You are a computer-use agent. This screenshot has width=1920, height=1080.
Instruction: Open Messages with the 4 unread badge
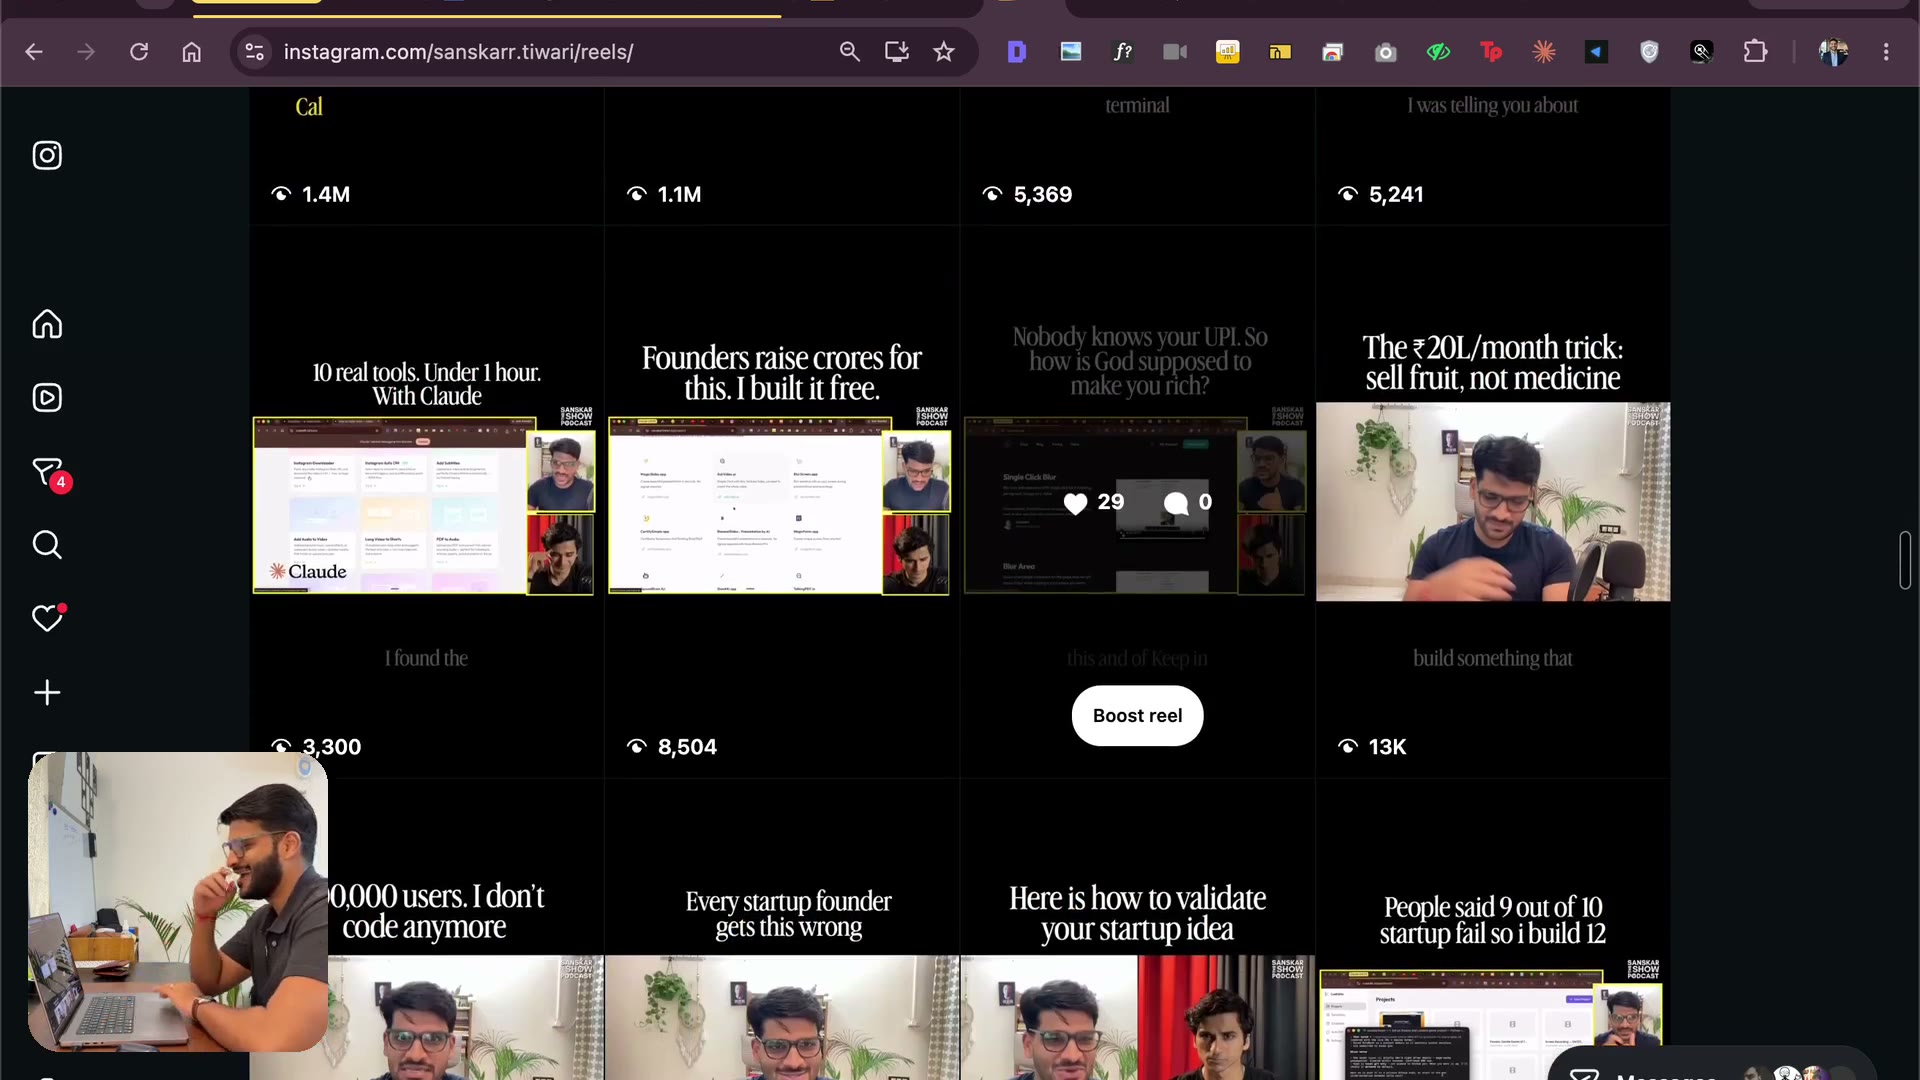coord(49,473)
